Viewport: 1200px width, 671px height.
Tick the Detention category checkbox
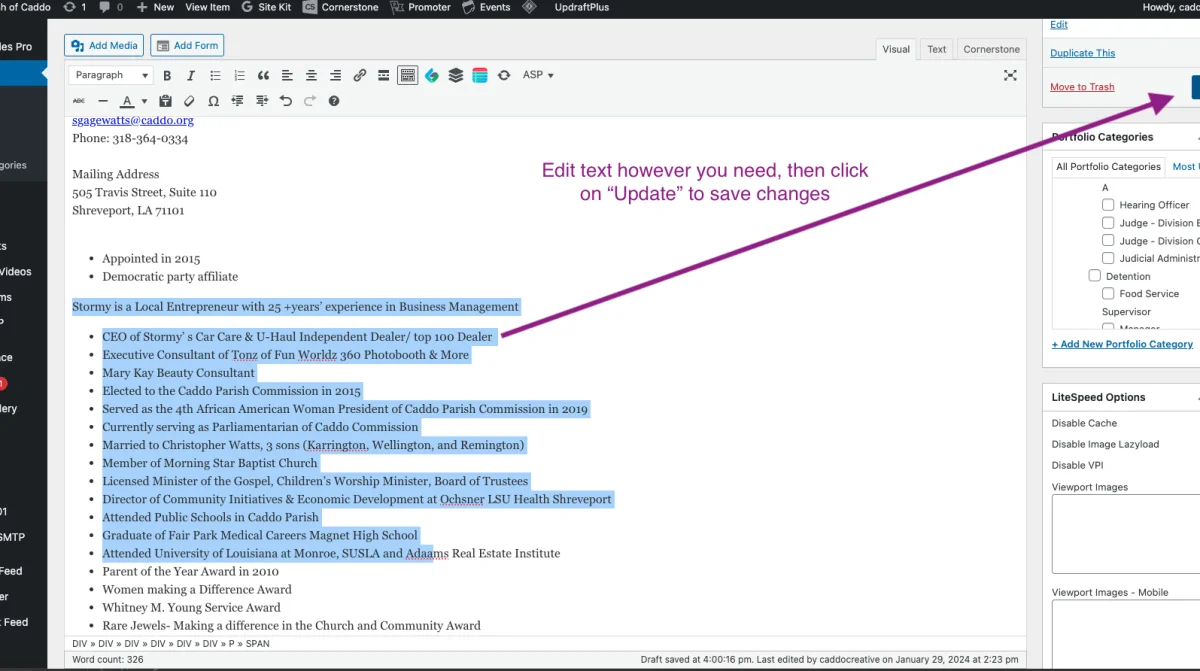point(1094,276)
